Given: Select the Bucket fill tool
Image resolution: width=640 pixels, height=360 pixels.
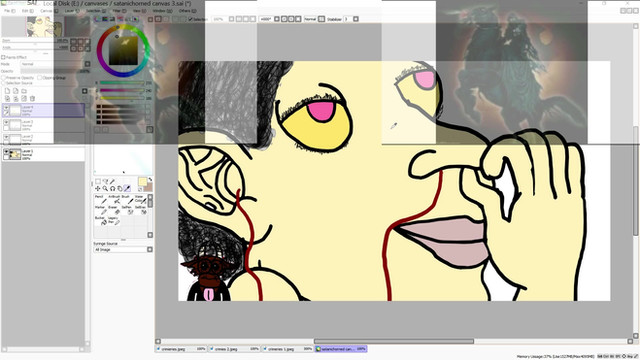Looking at the screenshot, I should coord(100,220).
